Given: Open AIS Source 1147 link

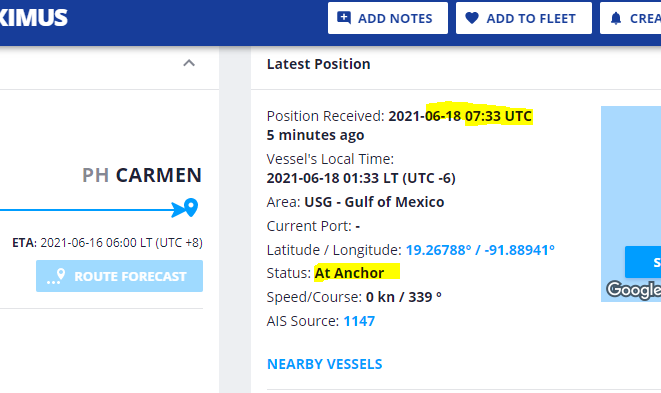Looking at the screenshot, I should tap(359, 321).
